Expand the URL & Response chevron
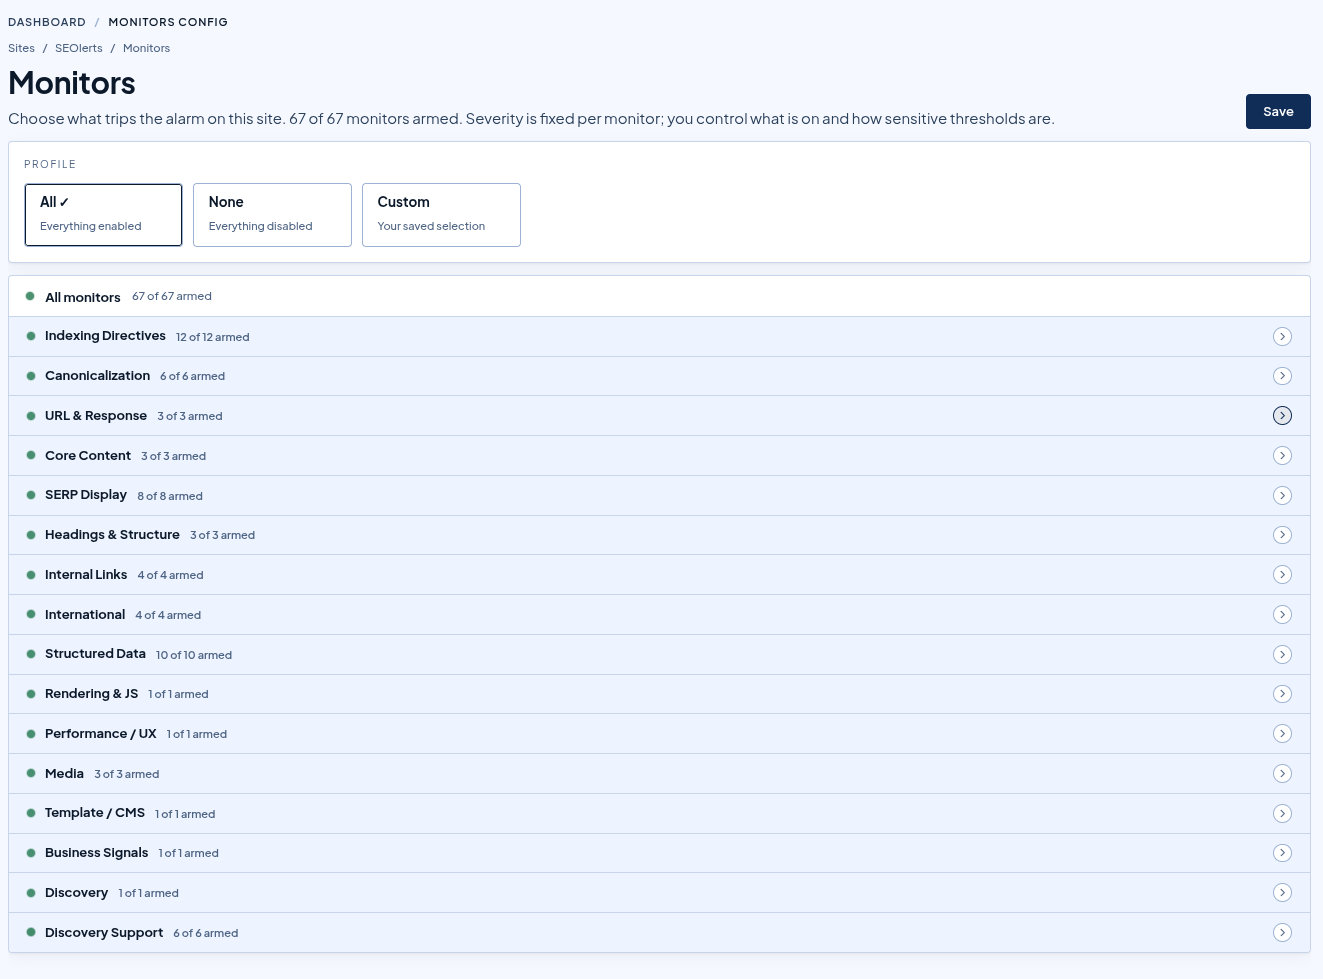This screenshot has width=1323, height=979. pyautogui.click(x=1282, y=416)
